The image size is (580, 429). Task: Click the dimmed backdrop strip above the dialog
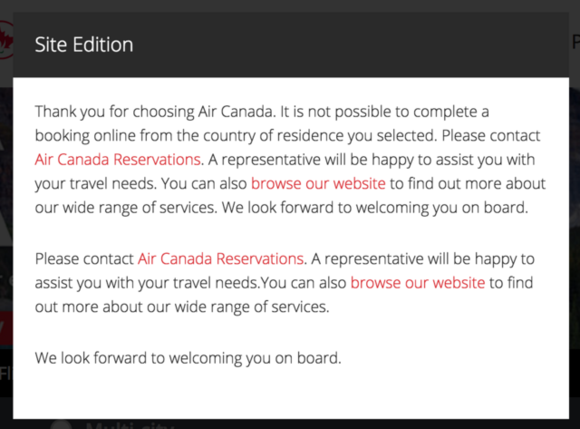(290, 6)
